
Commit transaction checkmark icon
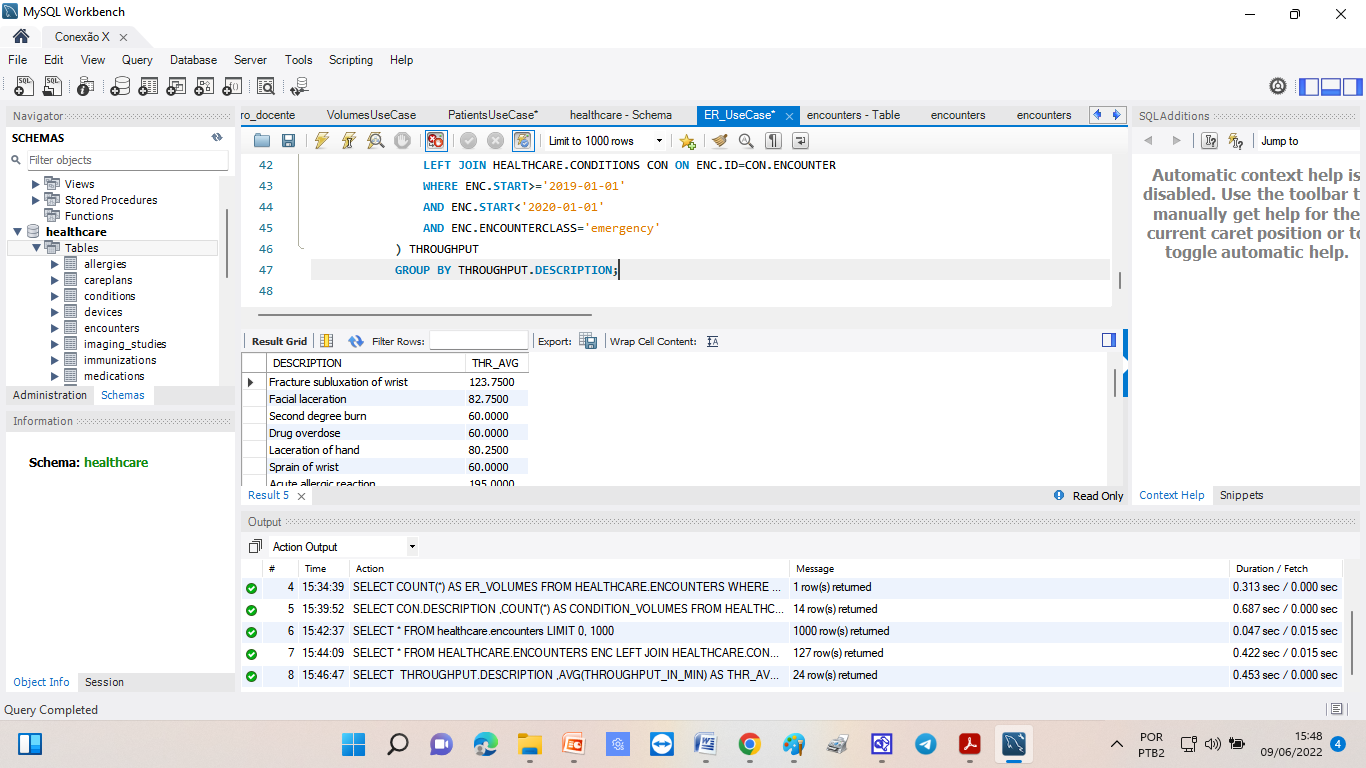pos(468,141)
